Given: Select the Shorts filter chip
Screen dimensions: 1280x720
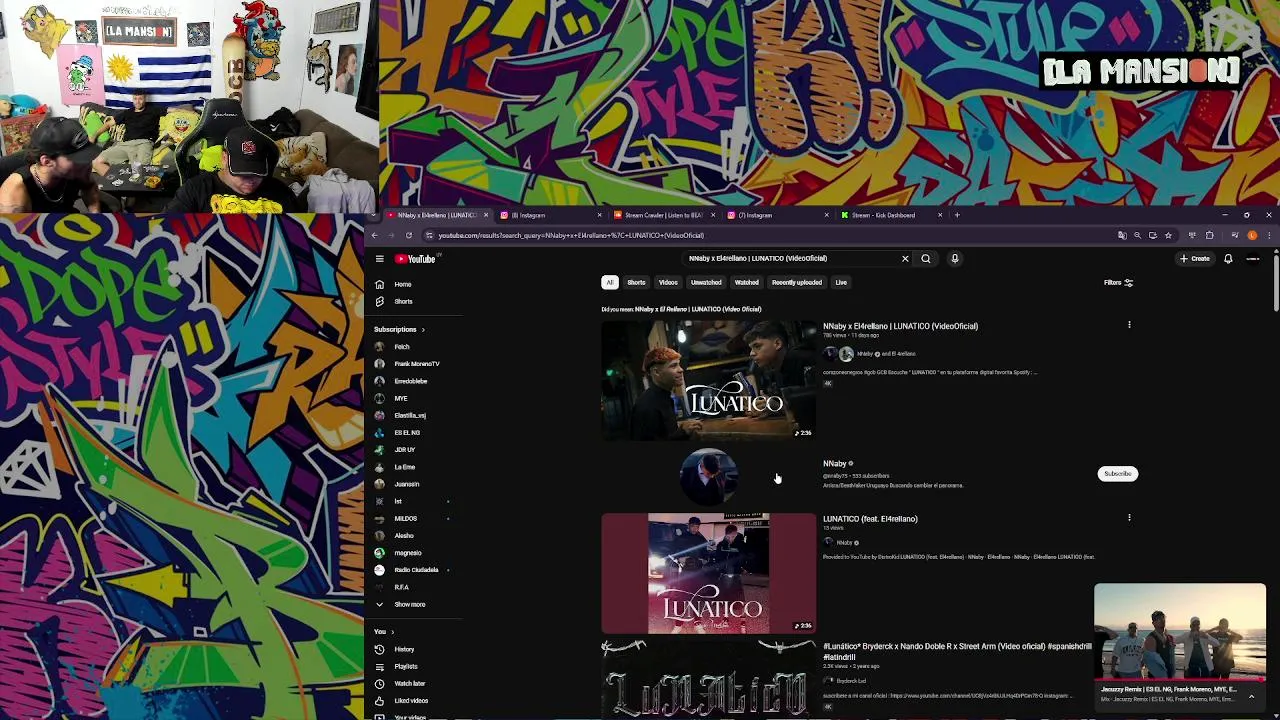Looking at the screenshot, I should pyautogui.click(x=636, y=283).
